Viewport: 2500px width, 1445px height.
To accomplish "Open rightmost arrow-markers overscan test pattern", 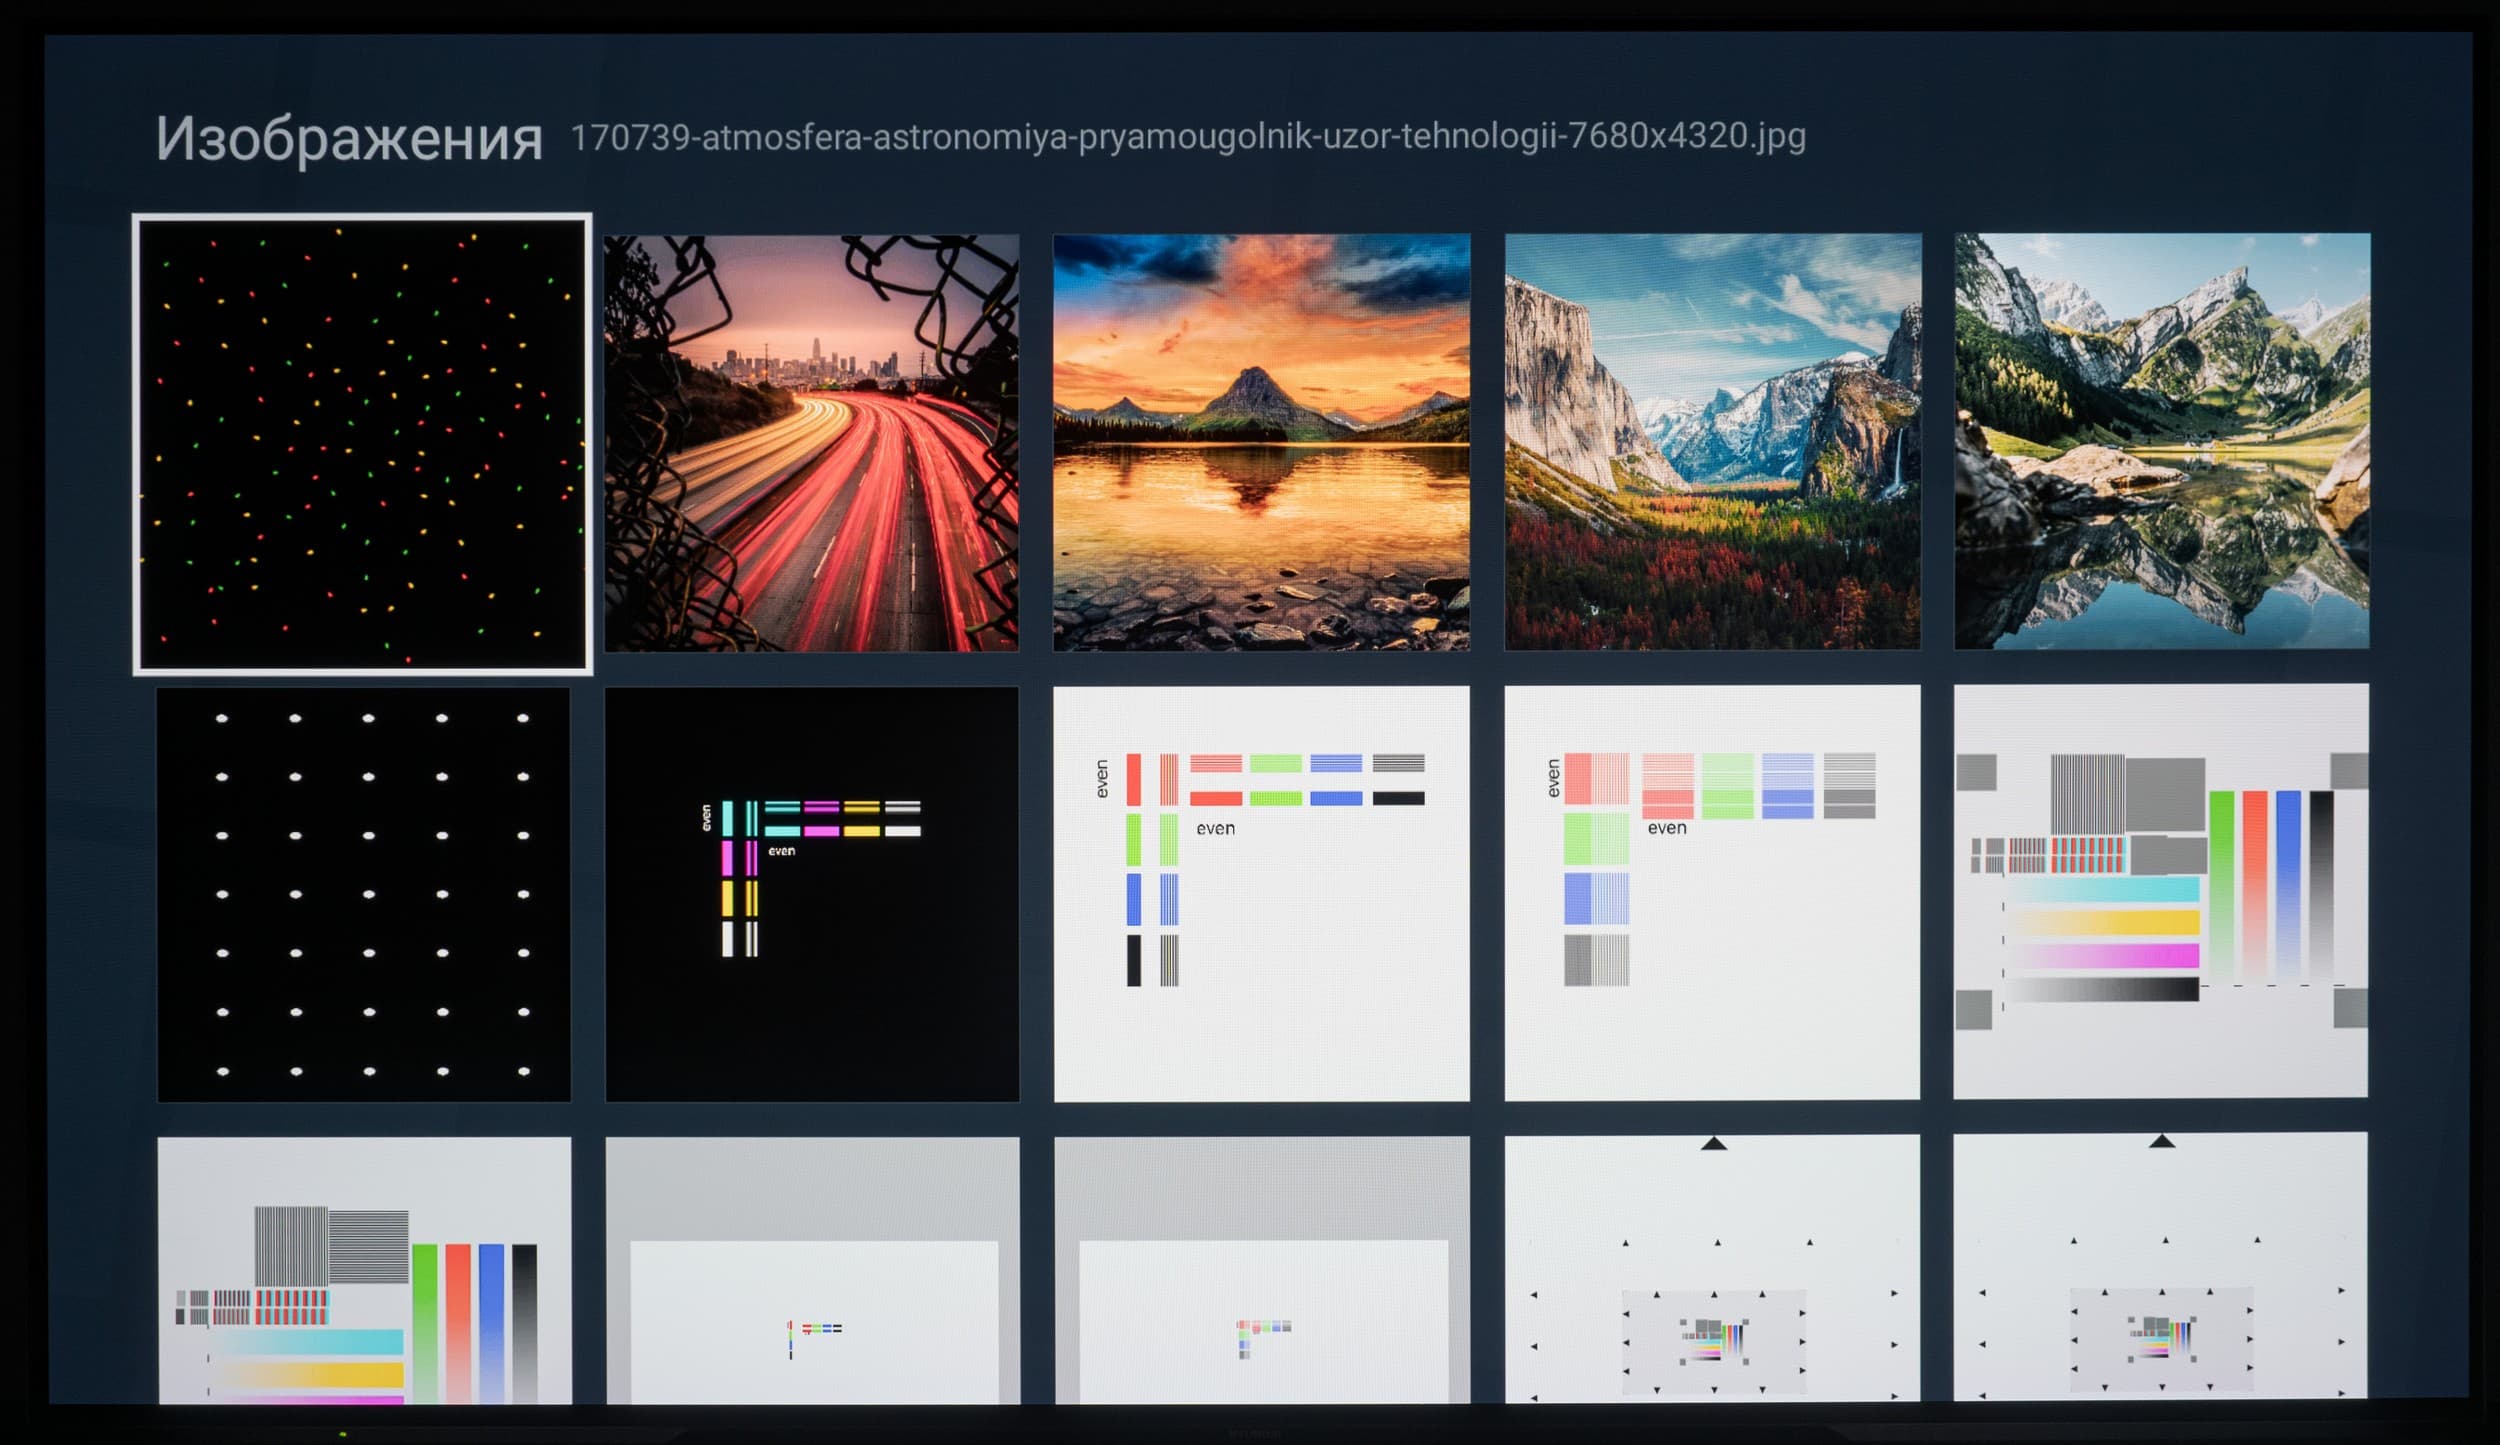I will [x=2160, y=1266].
